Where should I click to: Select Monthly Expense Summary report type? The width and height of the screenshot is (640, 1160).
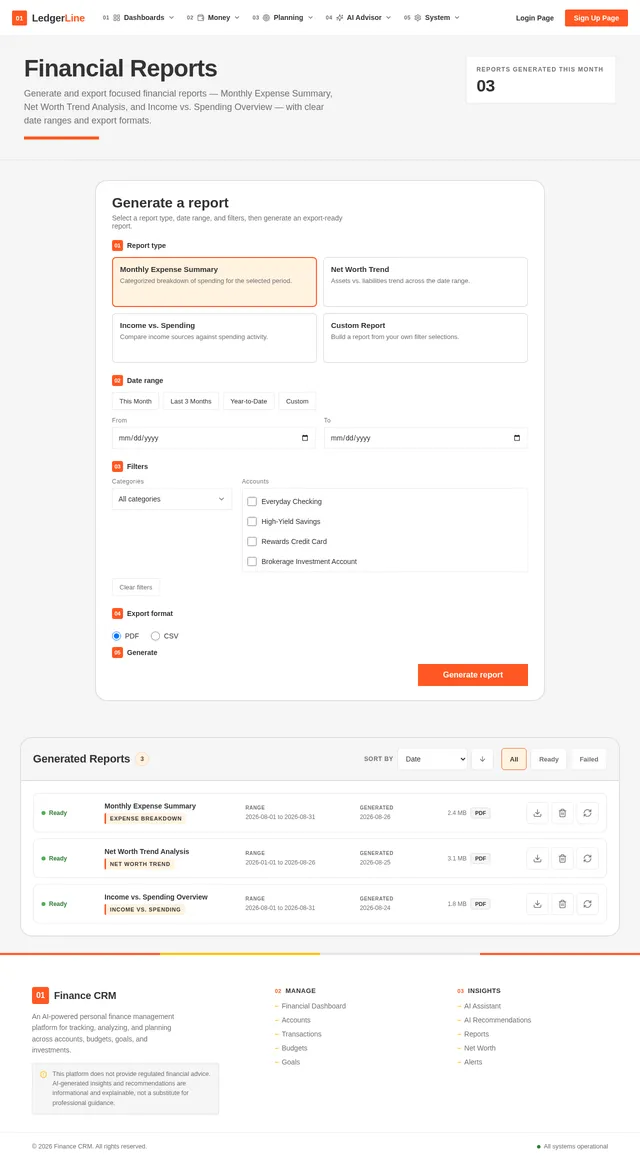[x=215, y=282]
